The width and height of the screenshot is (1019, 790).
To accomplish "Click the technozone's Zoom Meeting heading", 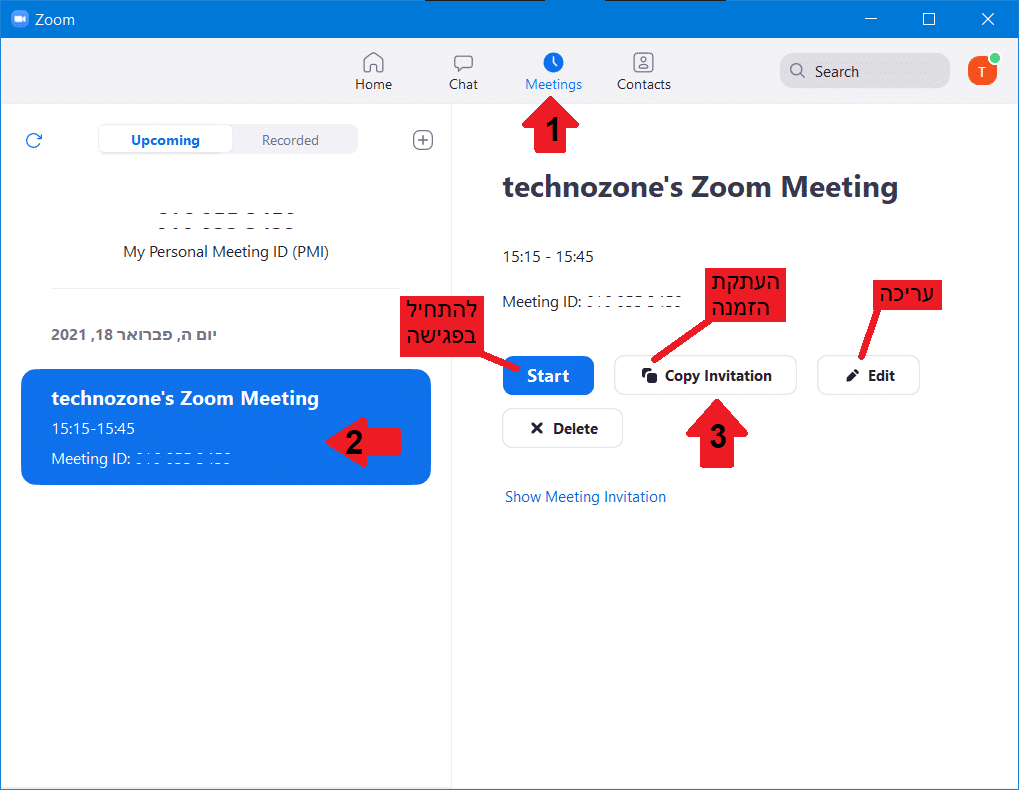I will click(x=700, y=188).
